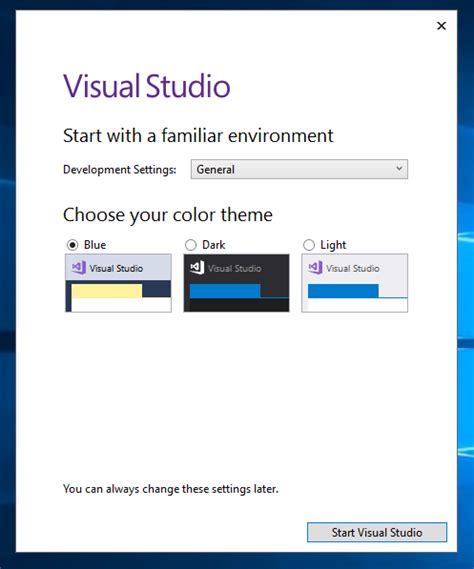474x569 pixels.
Task: Click the Blue theme preview thumbnail
Action: 118,283
